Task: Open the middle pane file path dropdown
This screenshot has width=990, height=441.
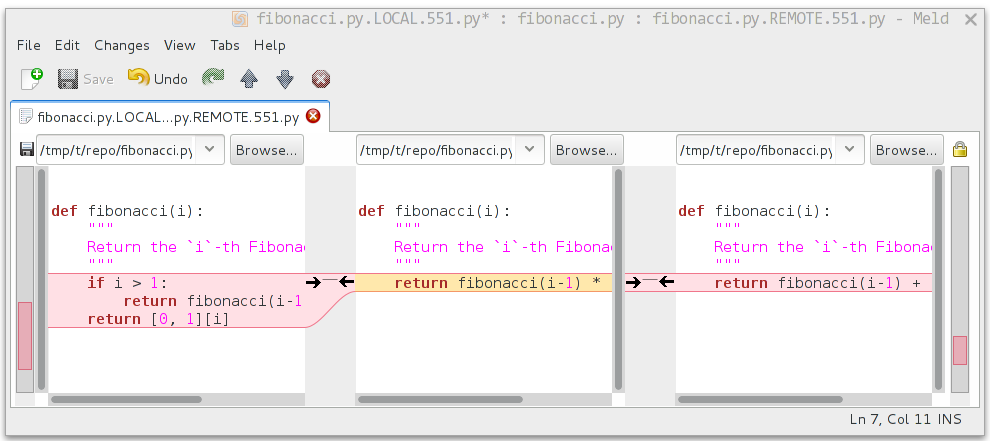Action: 529,150
